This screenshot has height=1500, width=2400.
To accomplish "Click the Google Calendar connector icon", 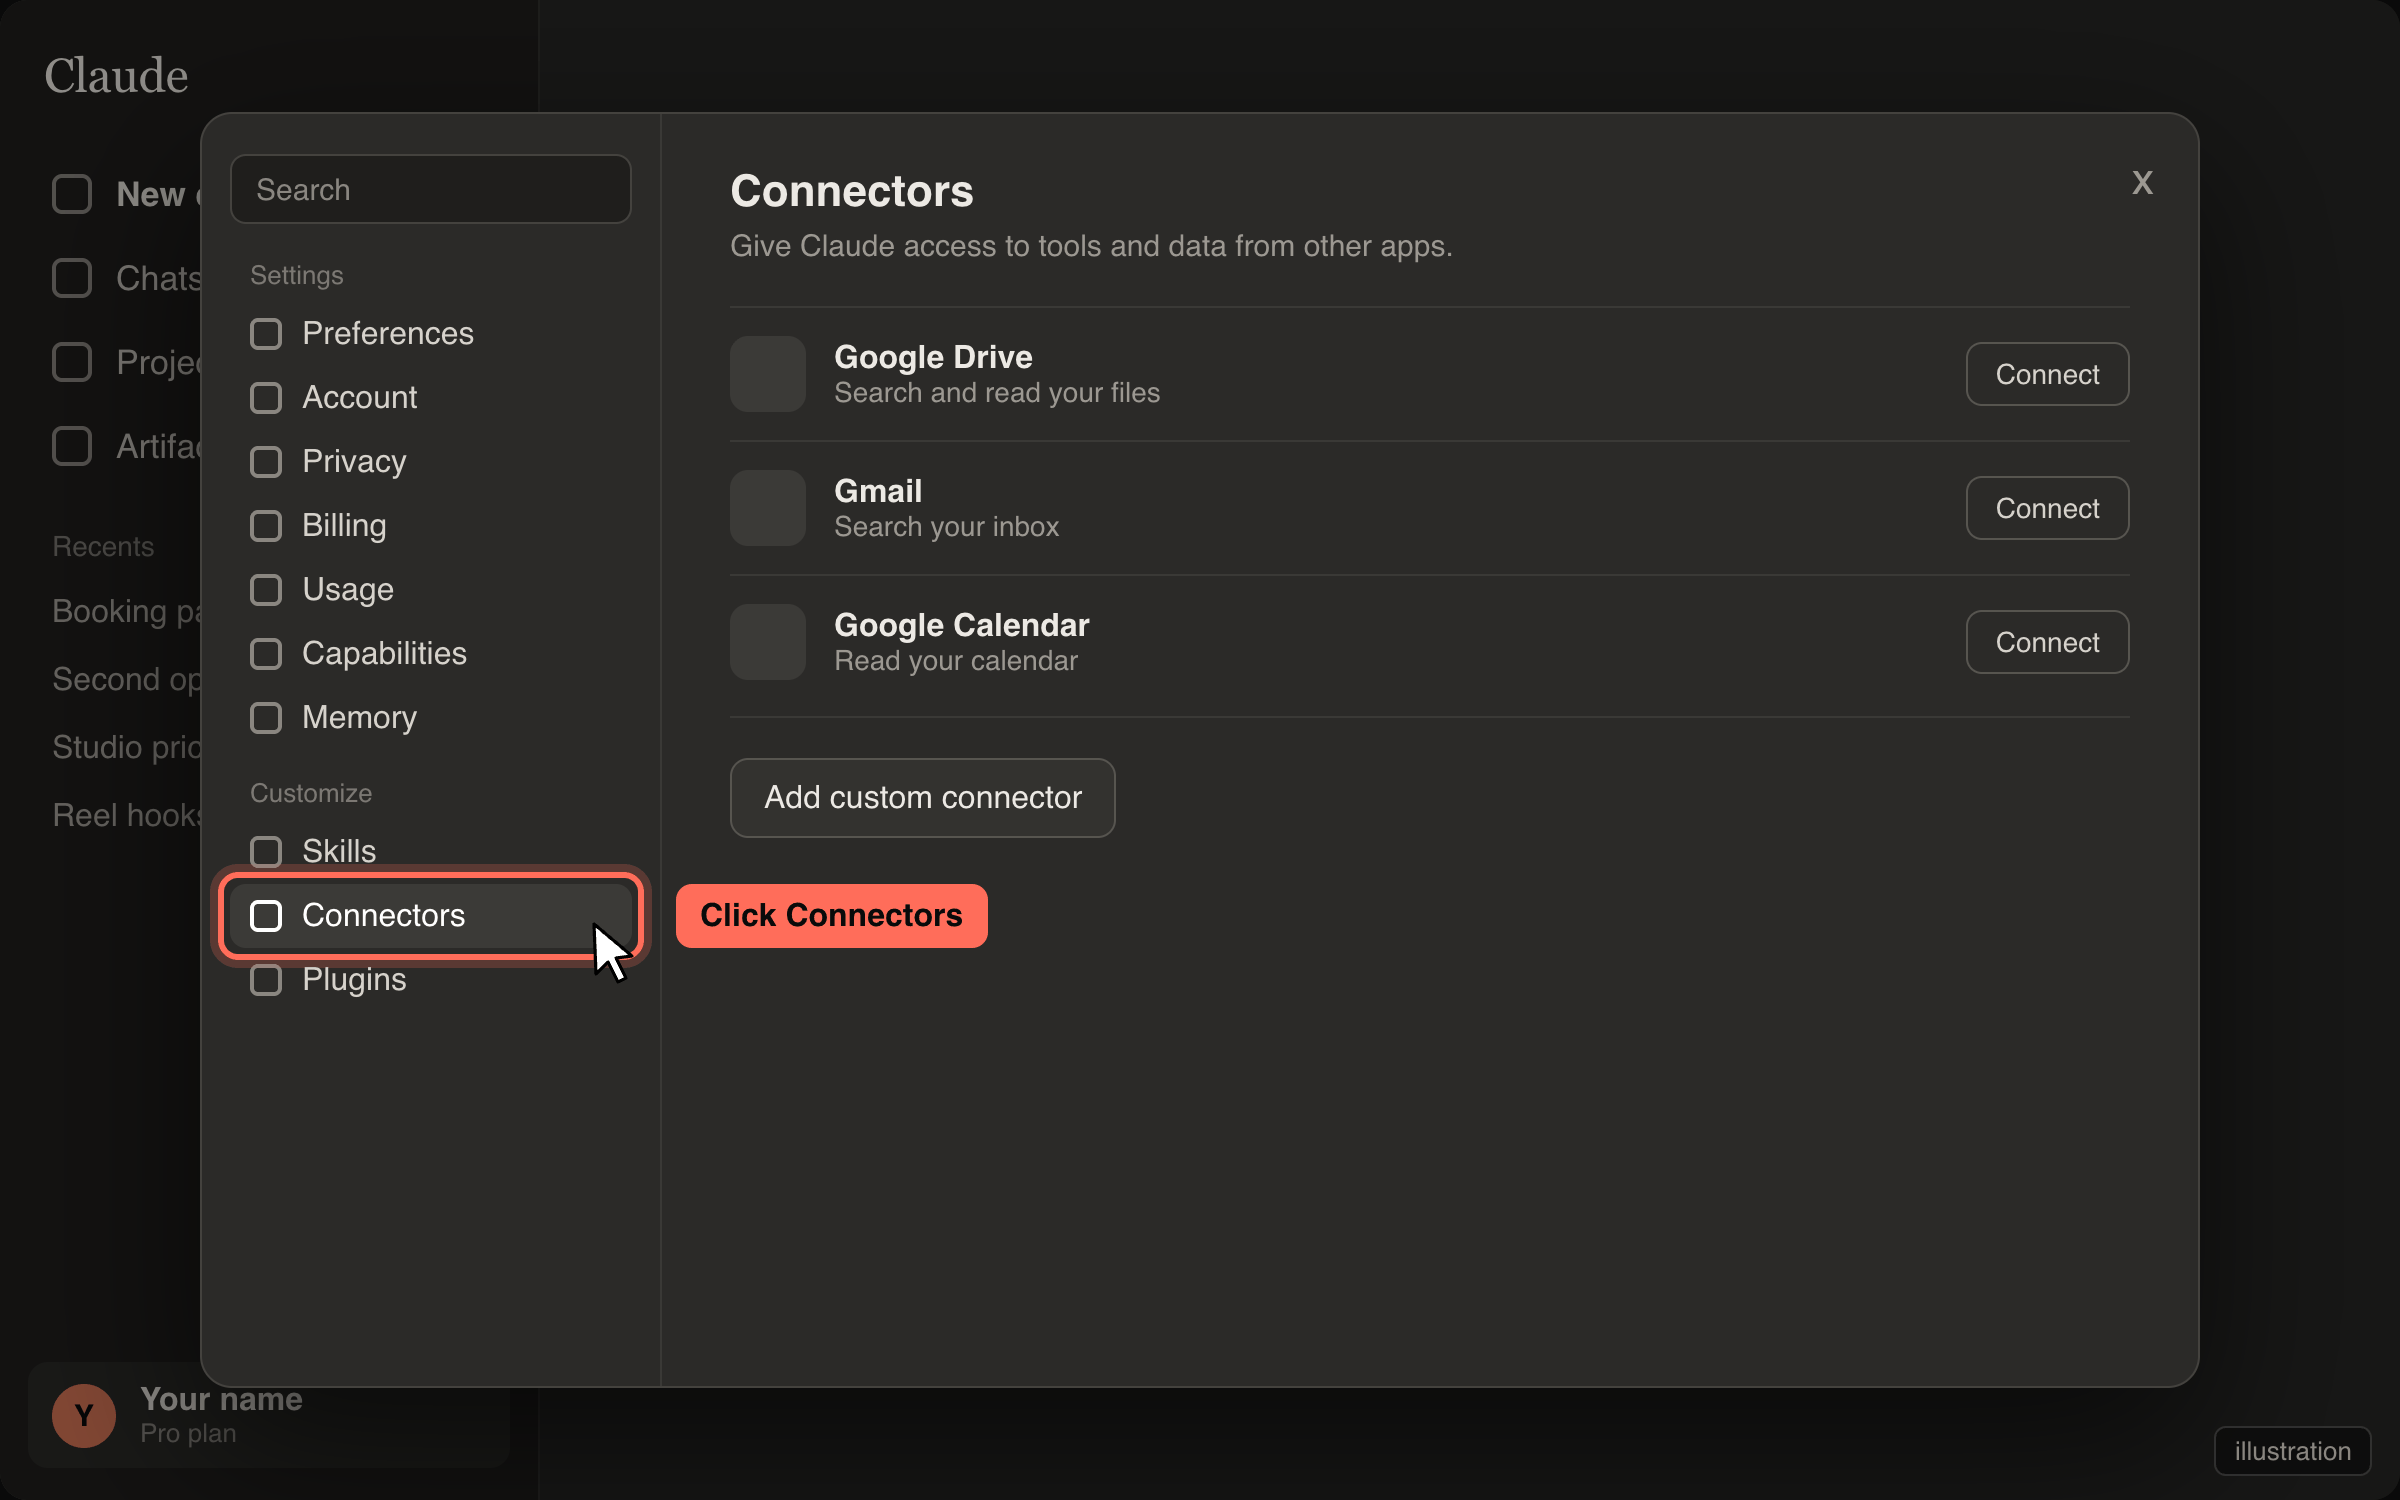I will point(768,642).
